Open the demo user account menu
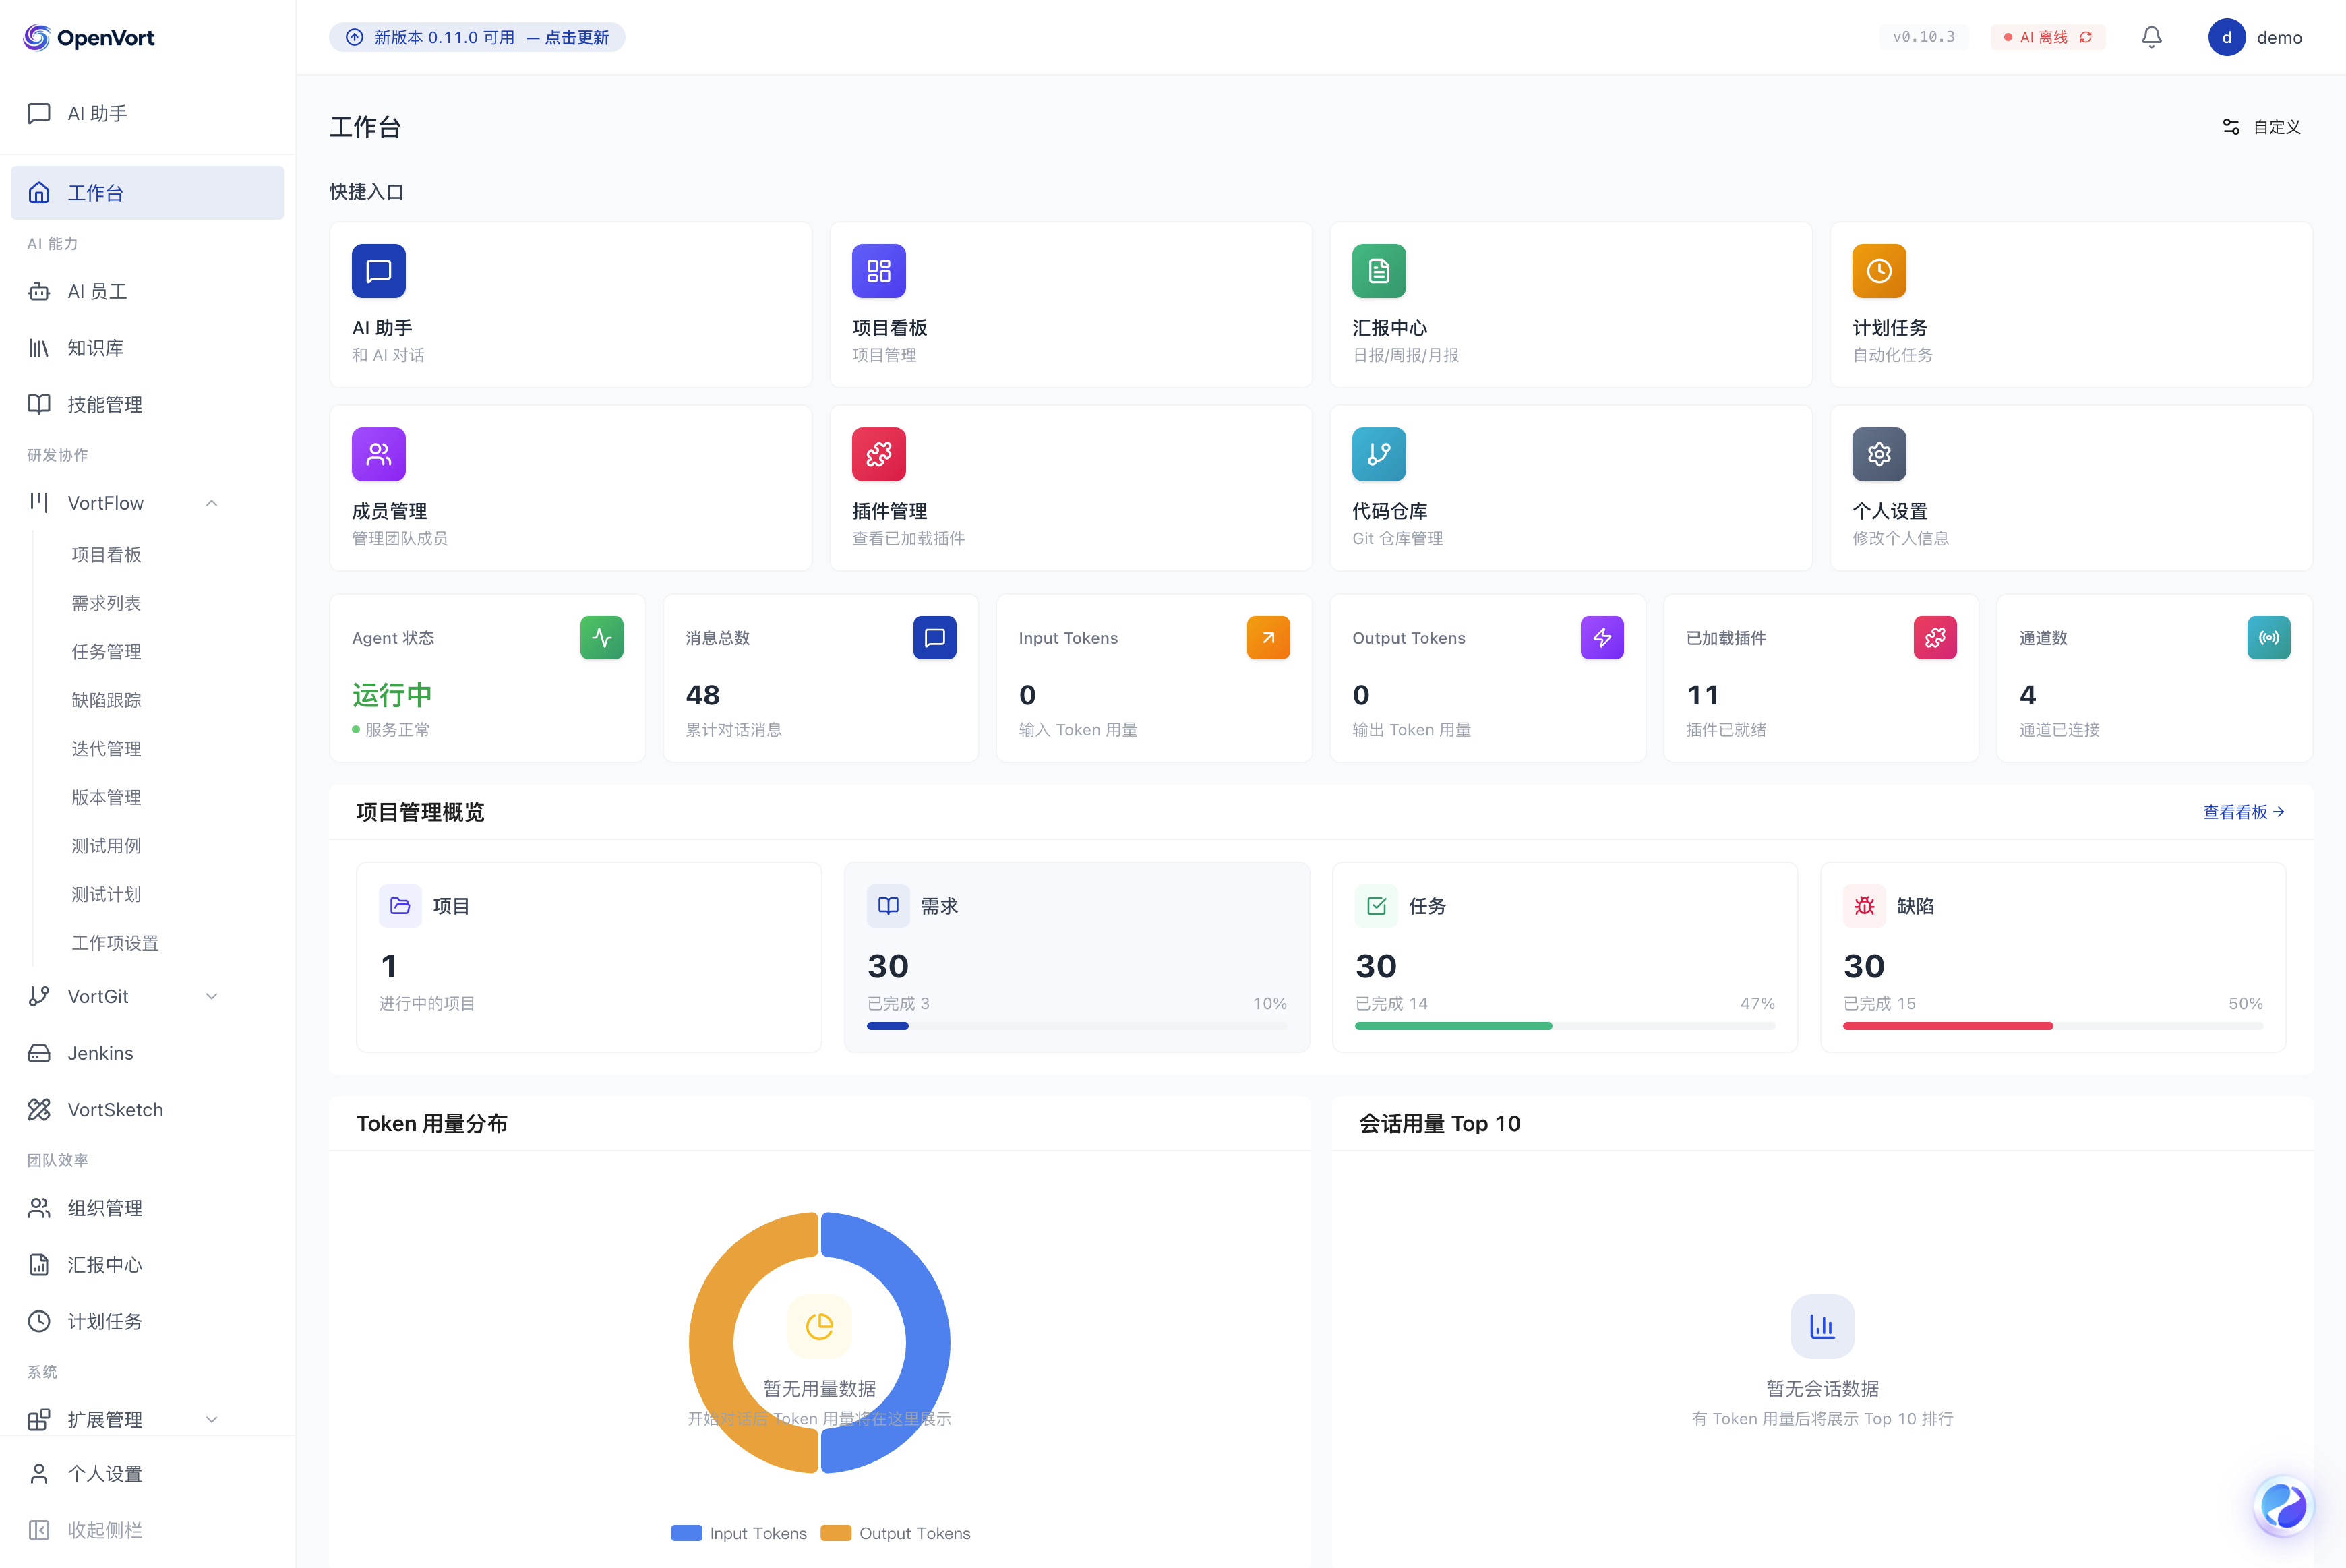 (x=2256, y=37)
